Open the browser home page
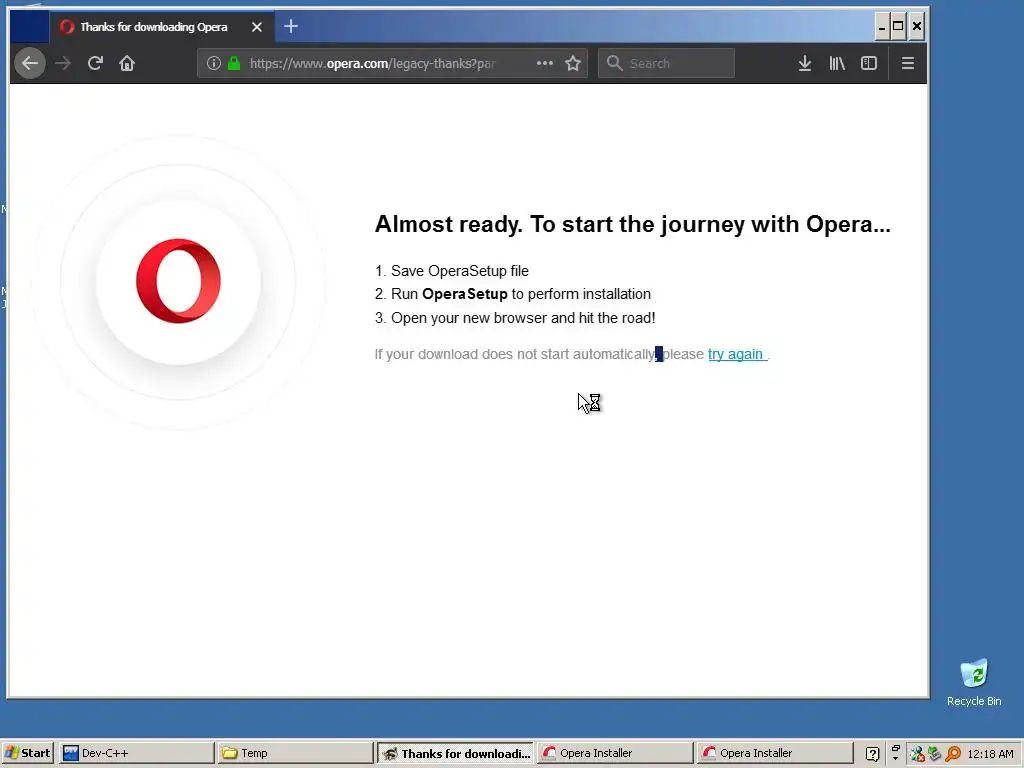The width and height of the screenshot is (1024, 768). click(x=127, y=63)
